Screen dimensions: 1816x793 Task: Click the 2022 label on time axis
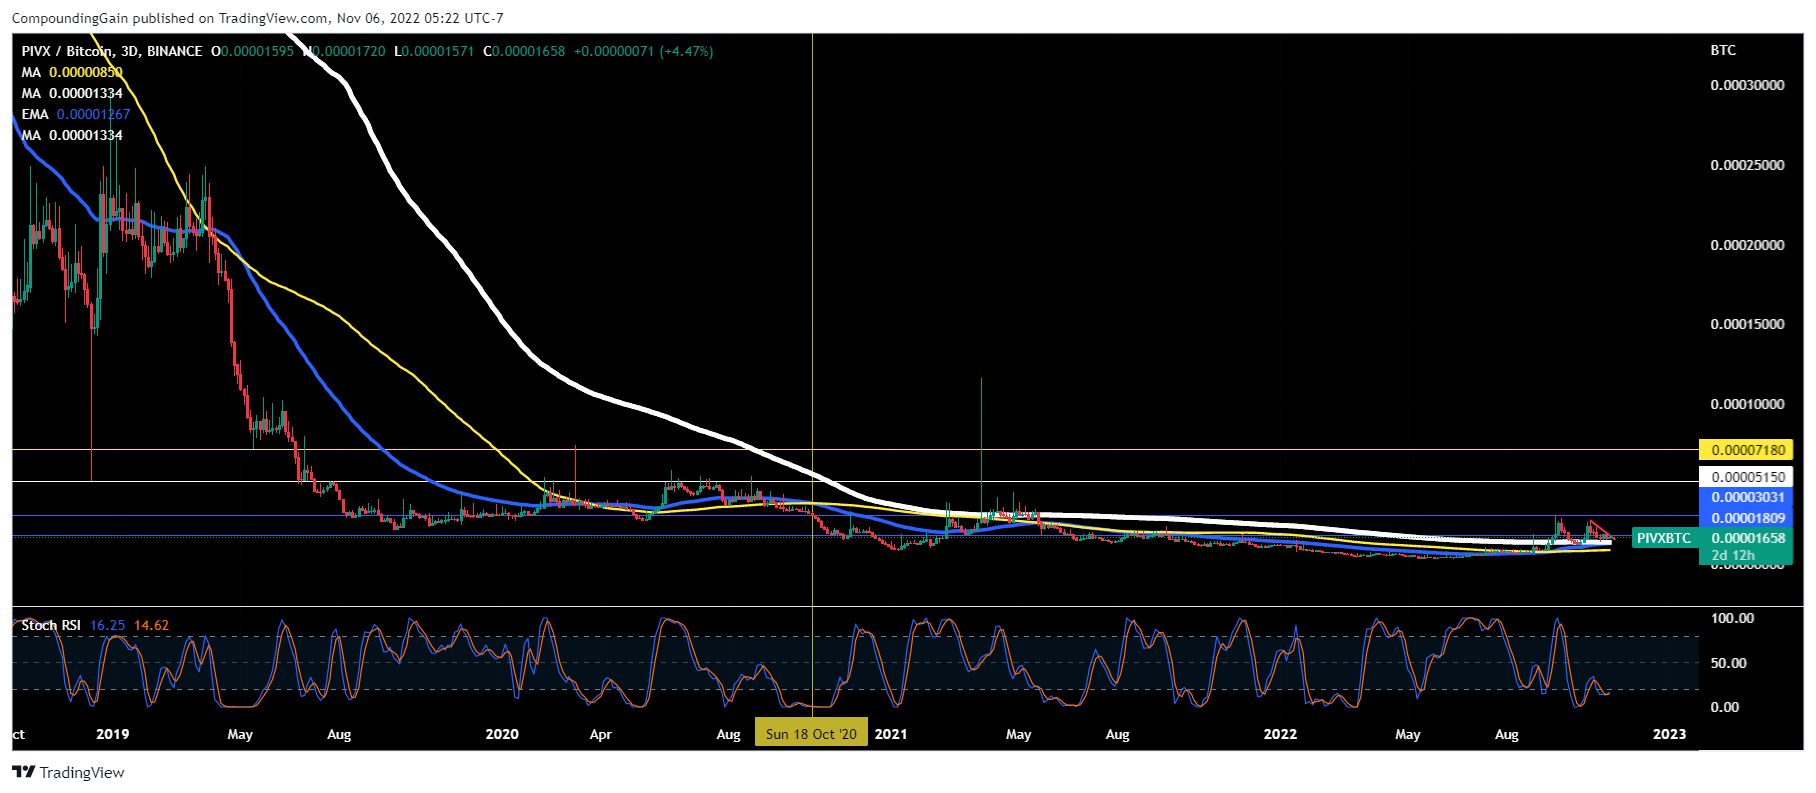(x=1280, y=734)
